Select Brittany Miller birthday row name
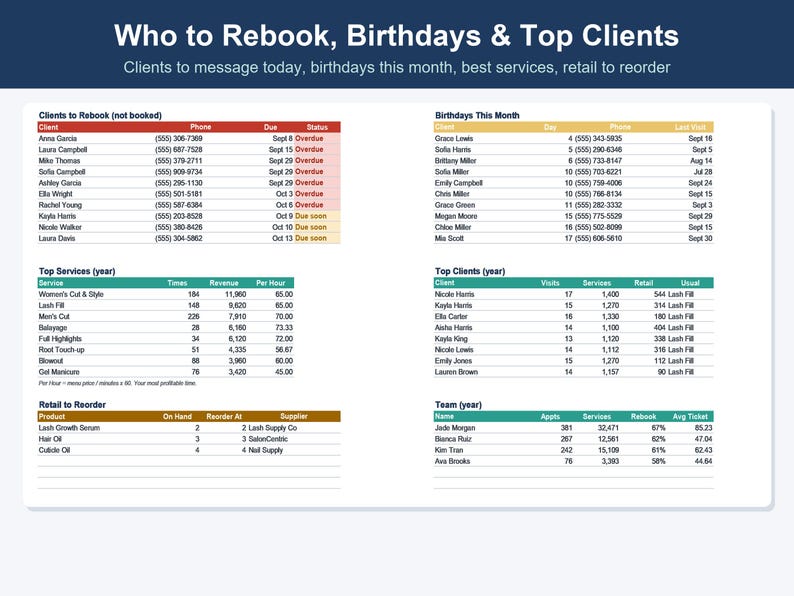794x596 pixels. point(455,161)
